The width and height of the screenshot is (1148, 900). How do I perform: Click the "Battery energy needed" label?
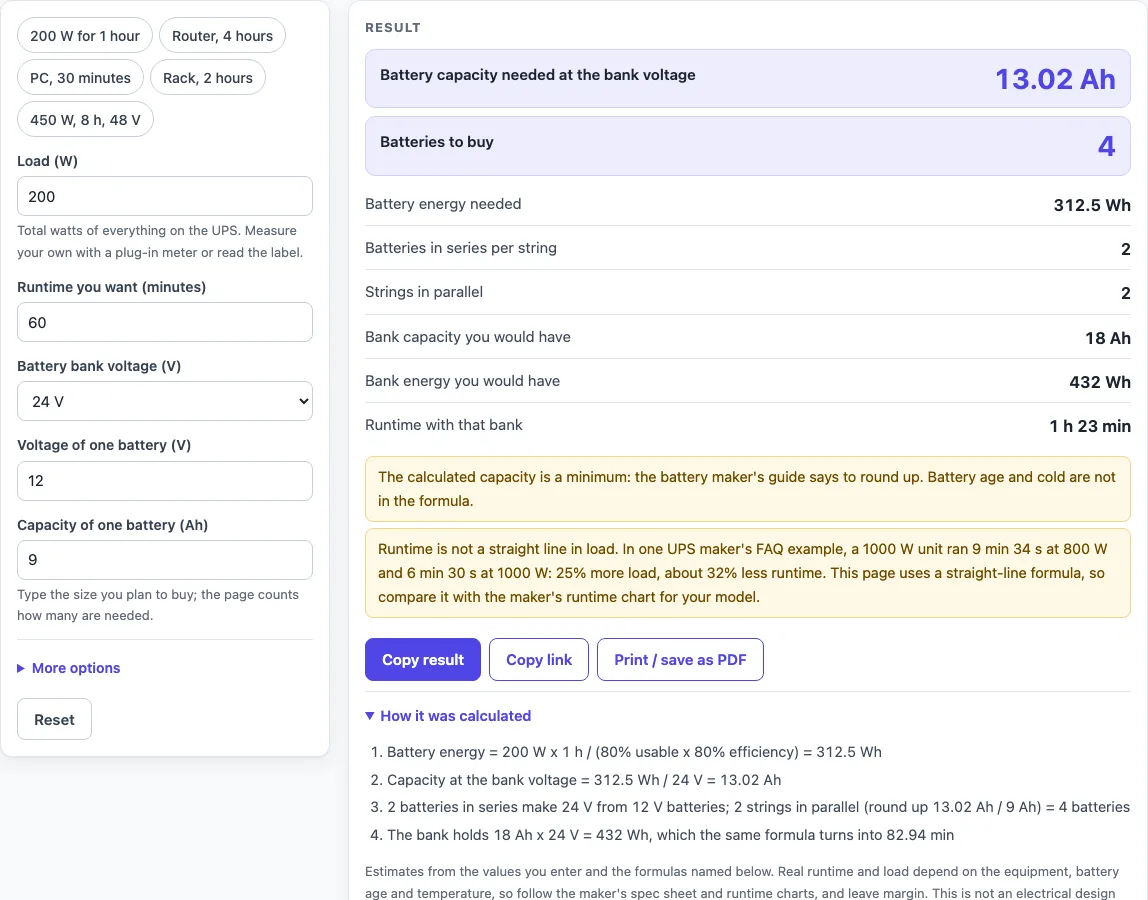pos(443,204)
